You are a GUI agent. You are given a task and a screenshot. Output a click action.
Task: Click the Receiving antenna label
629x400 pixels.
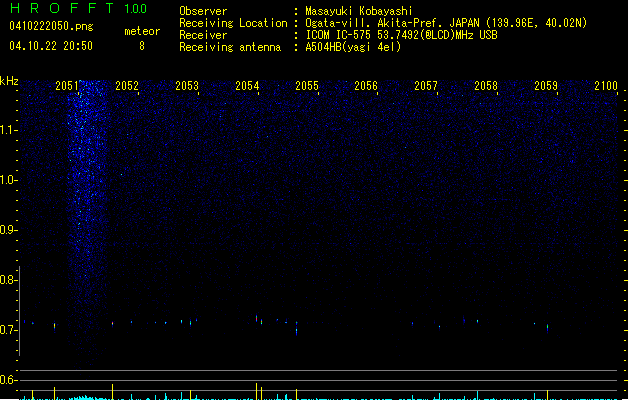click(x=230, y=47)
